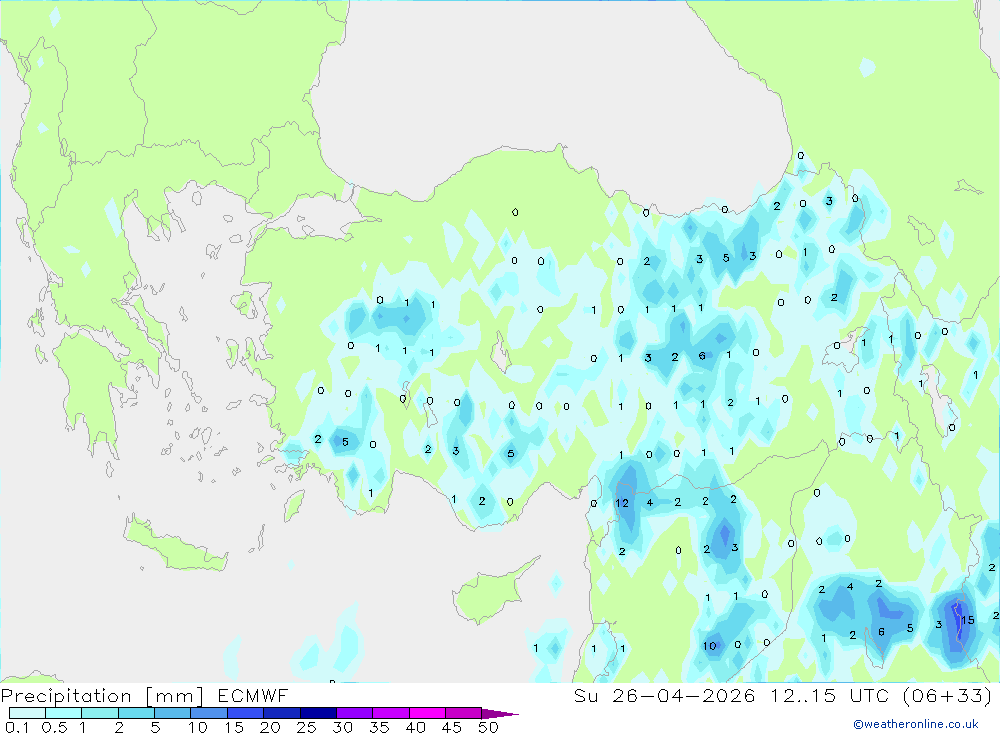Pick the legend swatch between 5 and 10
Screen dimensions: 1000x733
(x=172, y=713)
